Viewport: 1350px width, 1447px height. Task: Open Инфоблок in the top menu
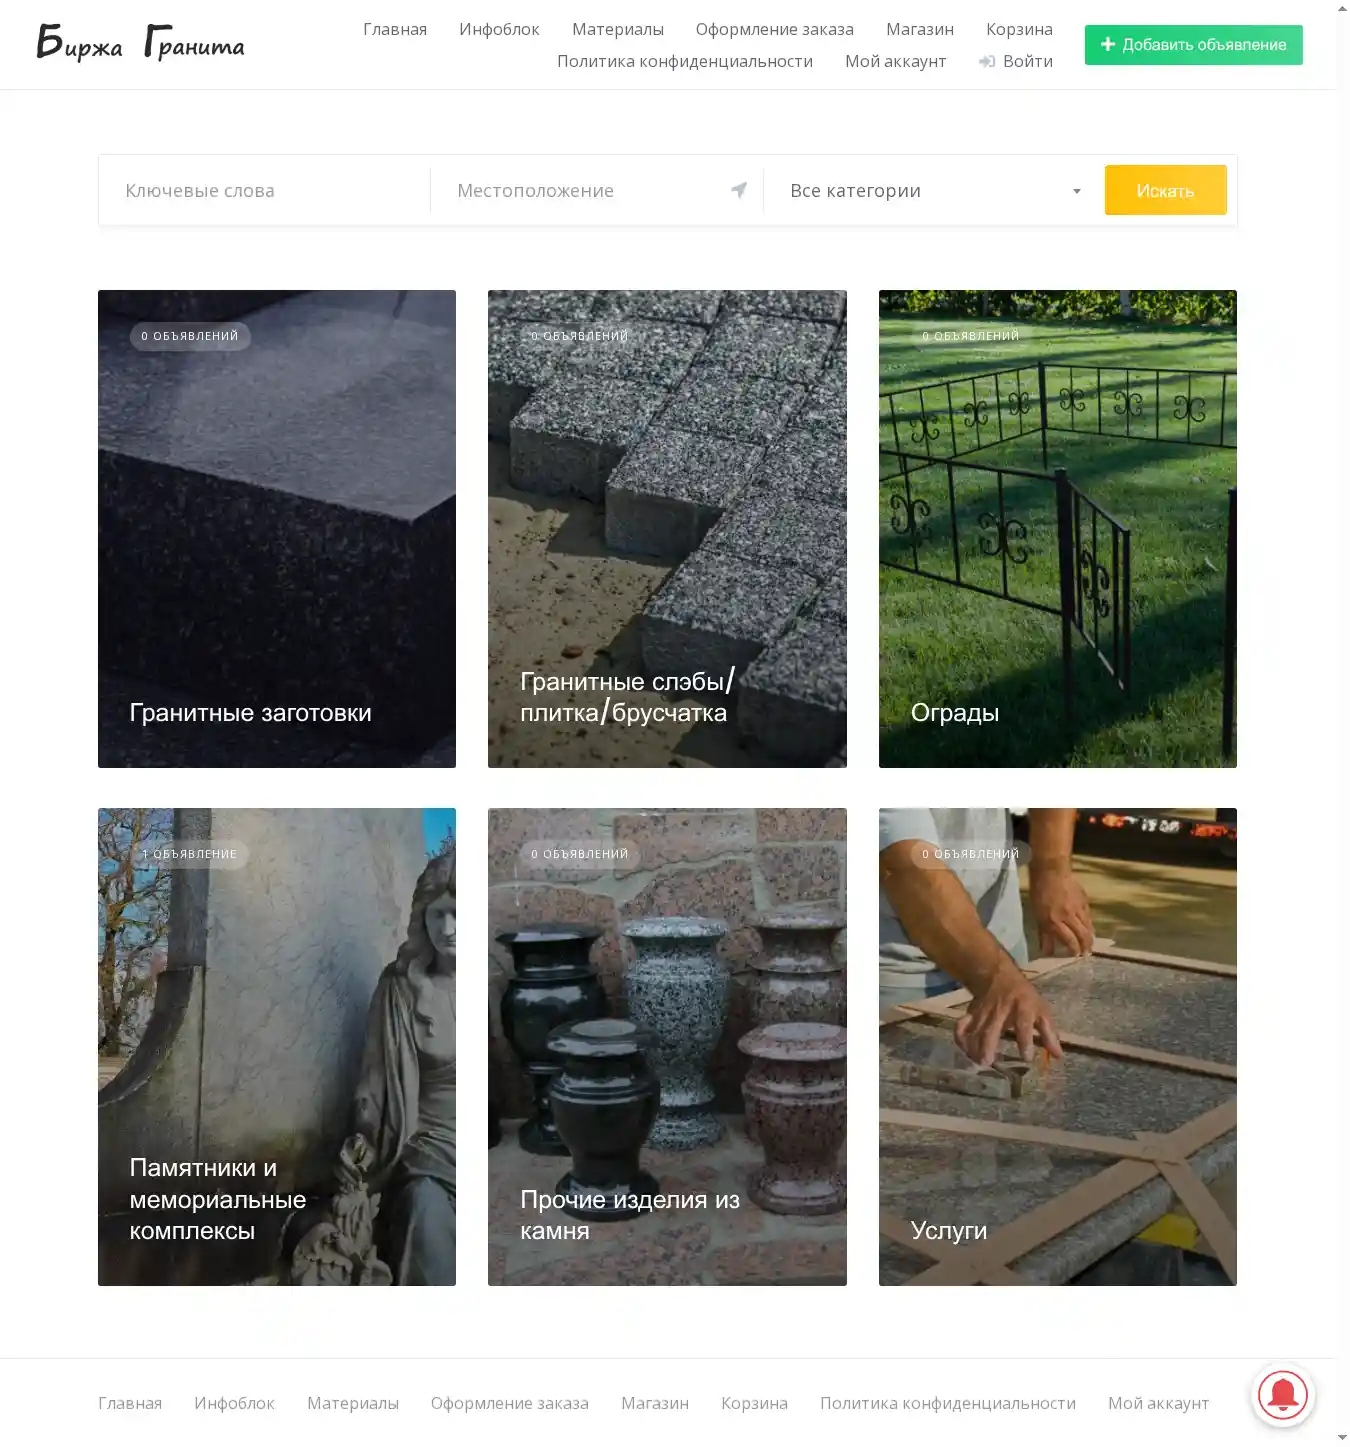pos(499,29)
